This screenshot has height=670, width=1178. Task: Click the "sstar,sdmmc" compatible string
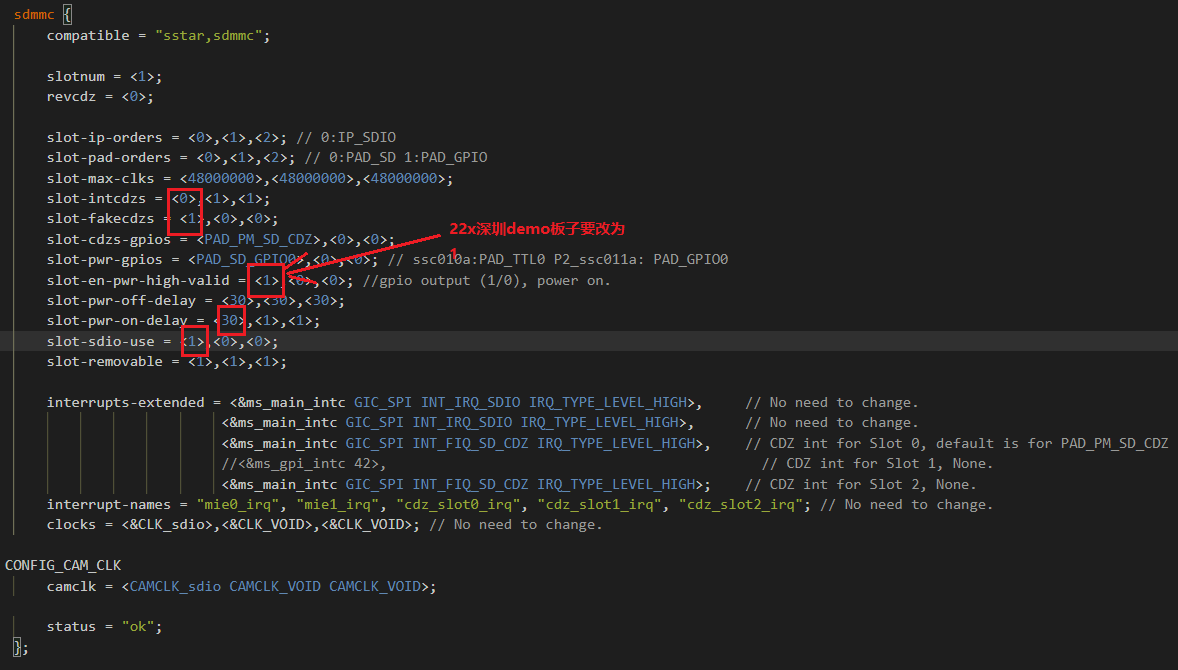pos(212,35)
